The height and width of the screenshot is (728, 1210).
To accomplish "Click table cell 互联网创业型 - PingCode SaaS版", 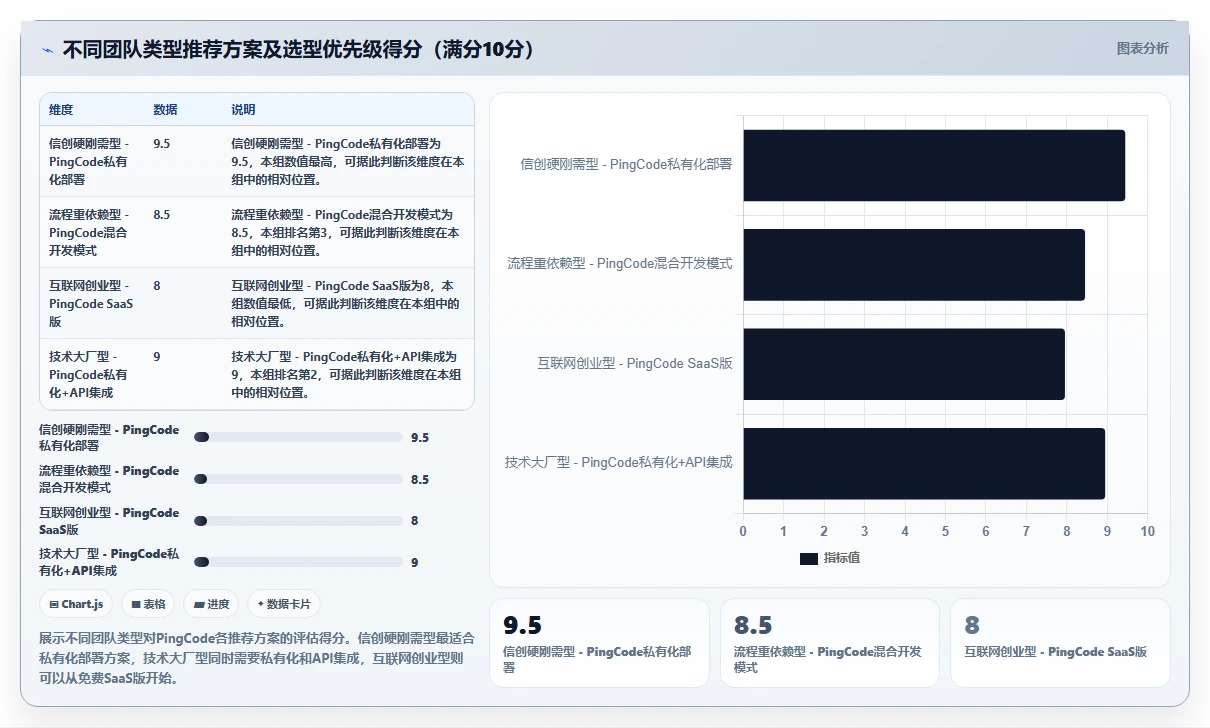I will point(91,303).
